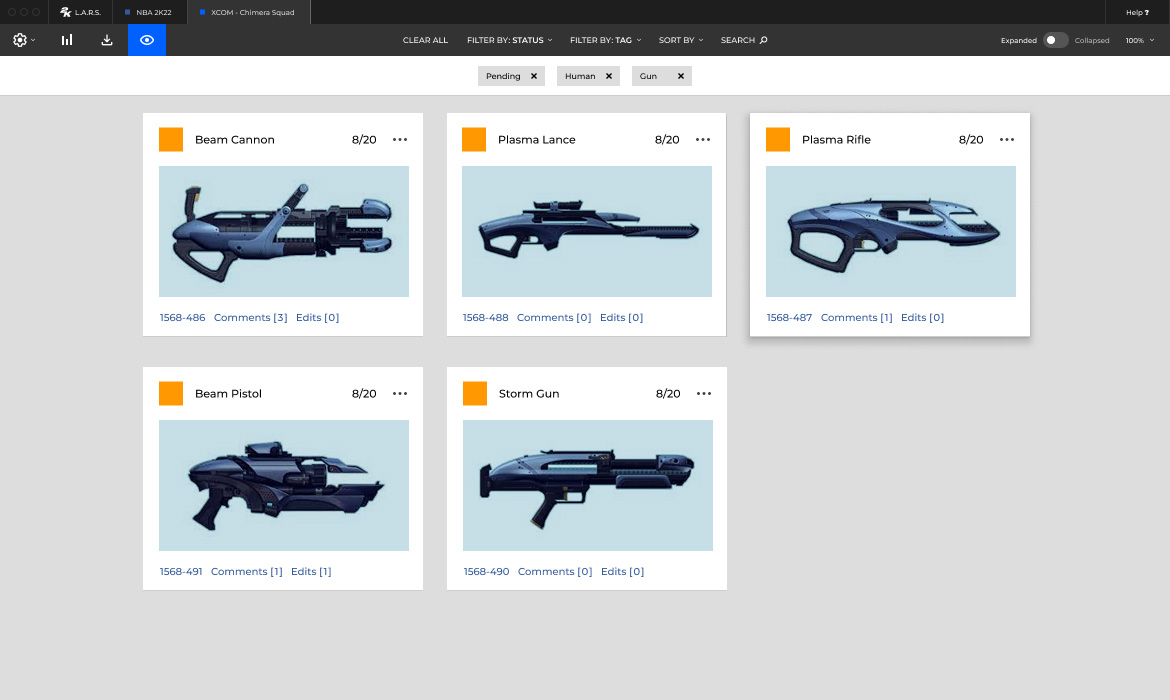Screen dimensions: 1170x700
Task: Open more options for Plasma Rifle
Action: [x=1007, y=140]
